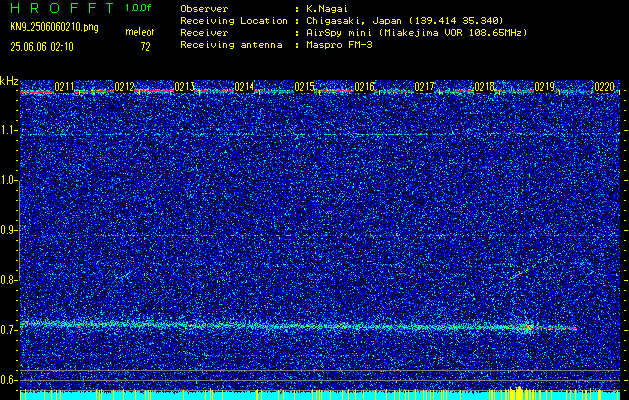Click the 0.6 frequency axis label
The image size is (629, 400).
pyautogui.click(x=9, y=380)
